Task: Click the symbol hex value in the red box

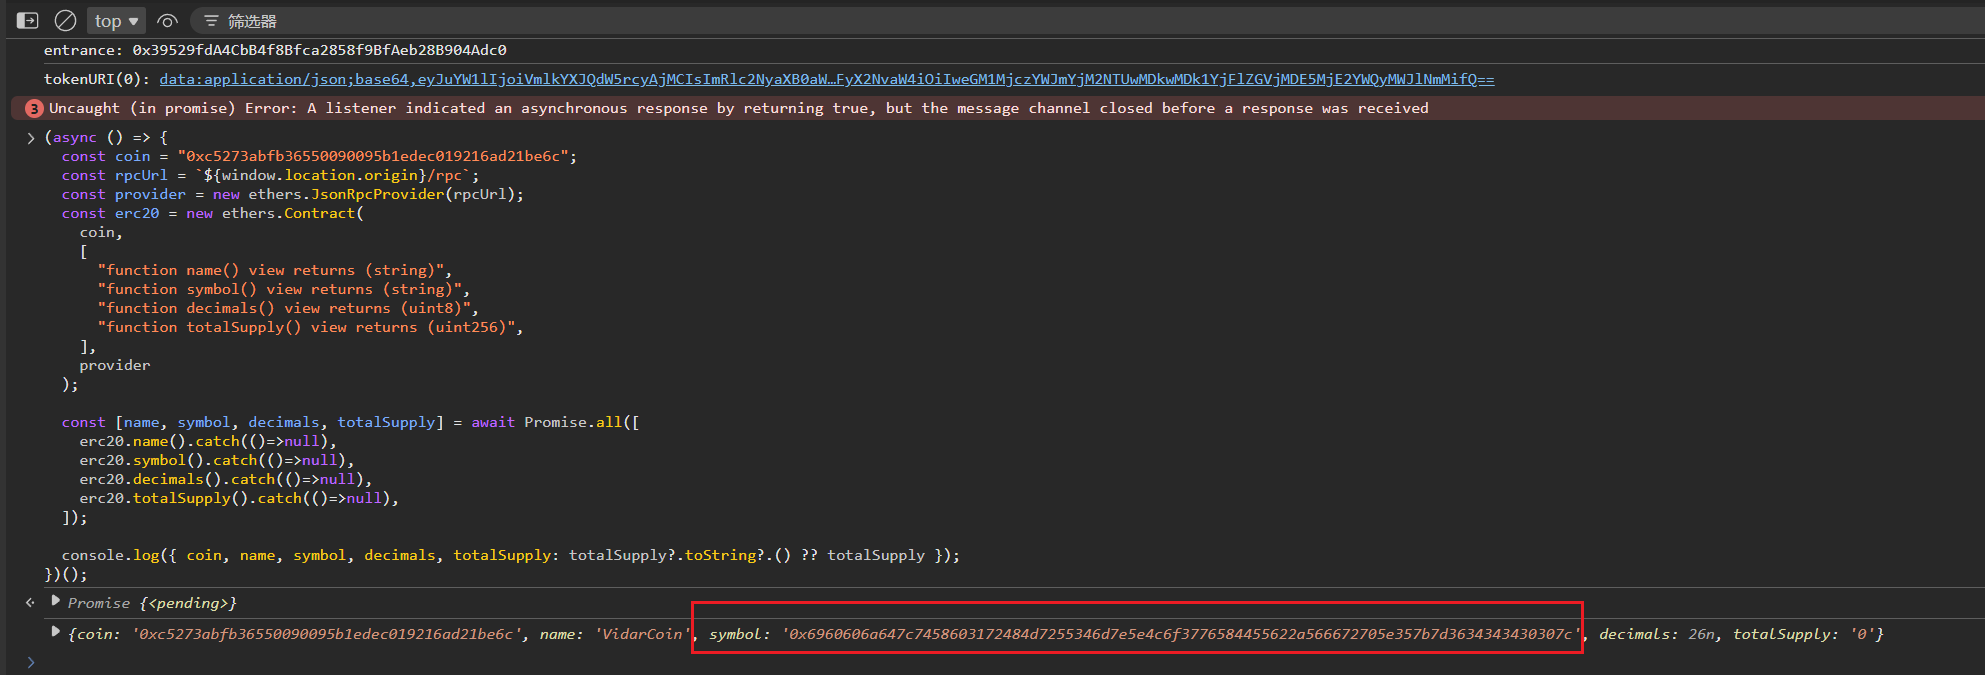Action: [x=1180, y=634]
